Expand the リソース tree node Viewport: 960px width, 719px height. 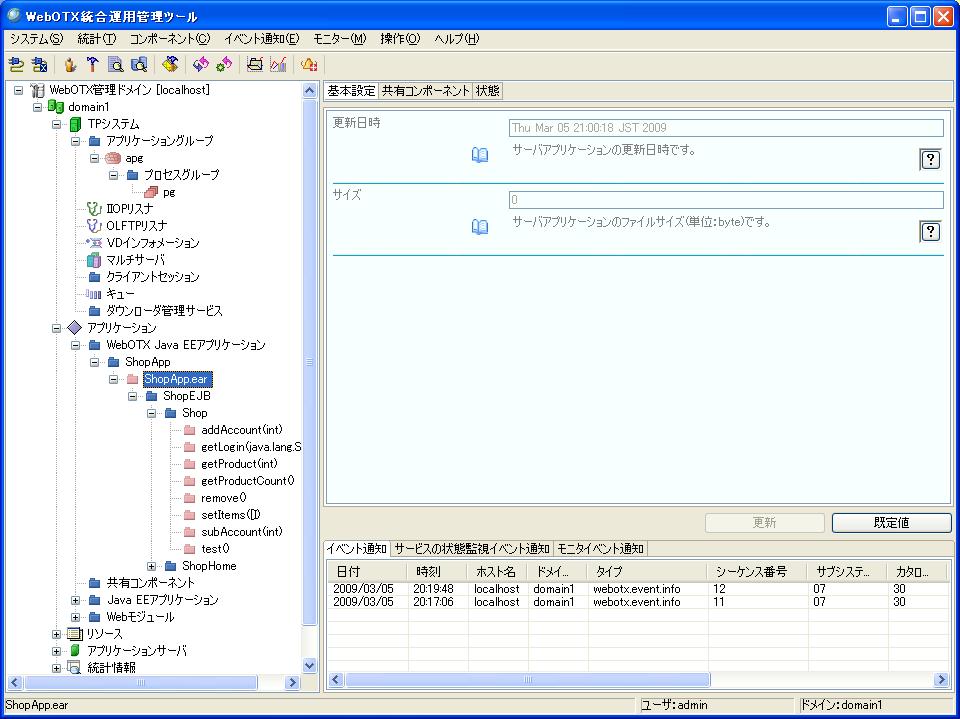click(57, 634)
